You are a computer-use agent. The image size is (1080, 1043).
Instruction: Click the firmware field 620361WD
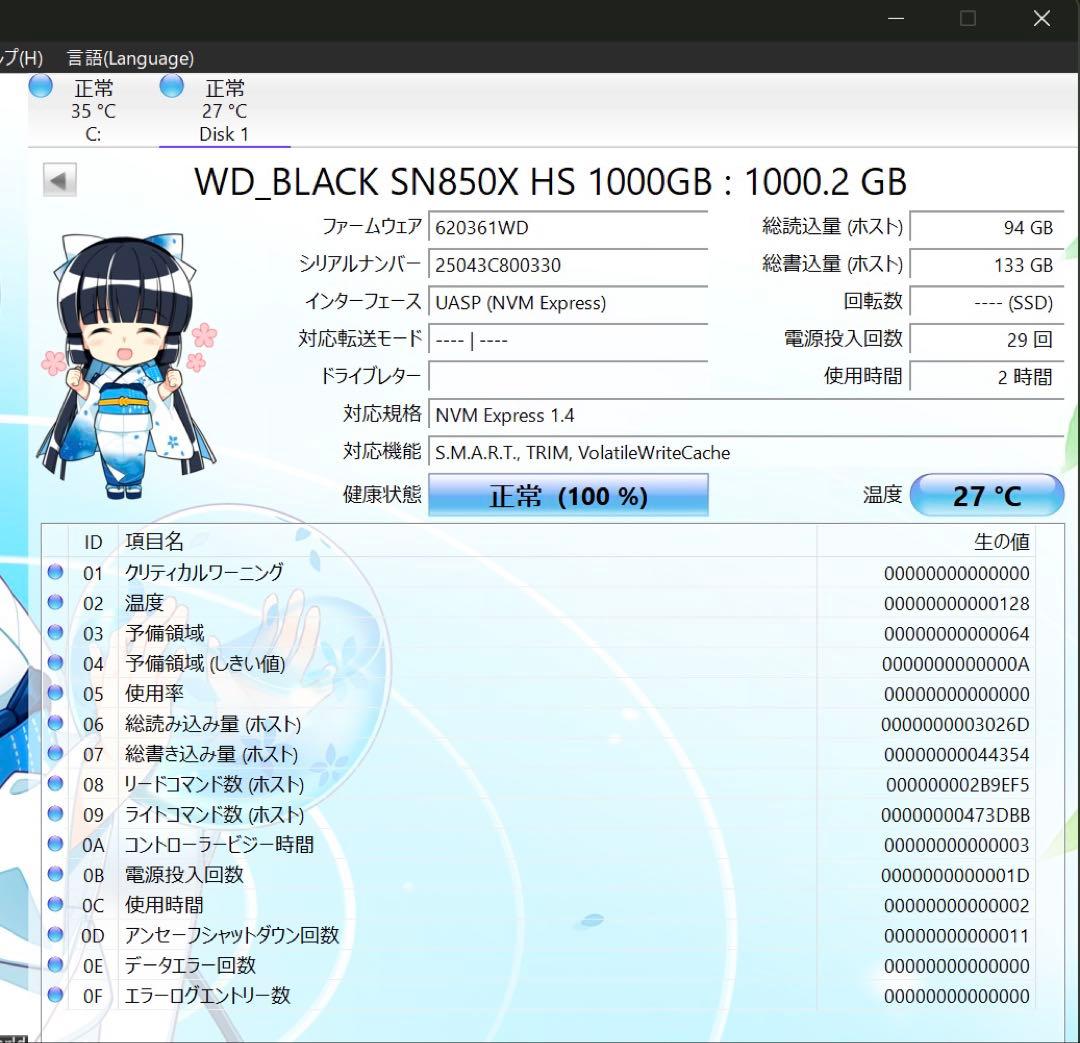coord(568,227)
